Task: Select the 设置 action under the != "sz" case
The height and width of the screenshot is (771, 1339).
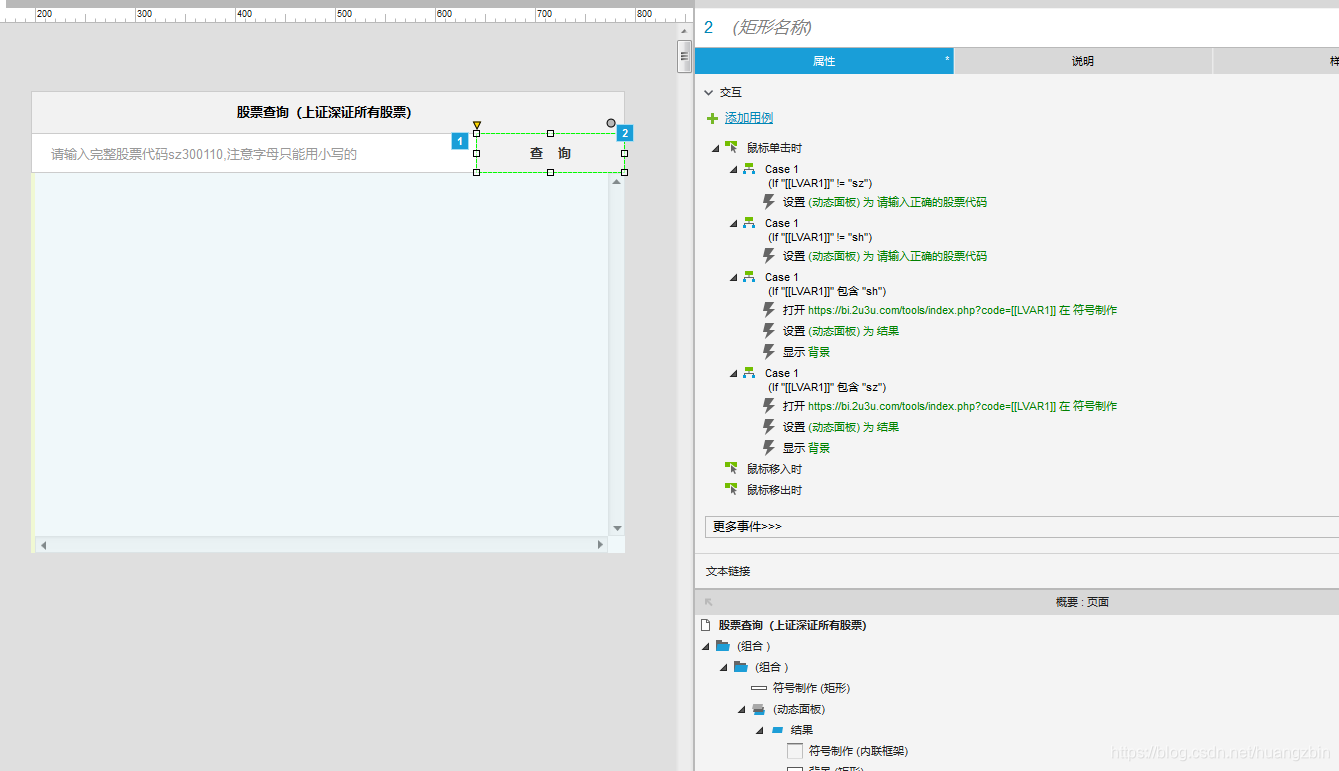Action: [x=884, y=202]
